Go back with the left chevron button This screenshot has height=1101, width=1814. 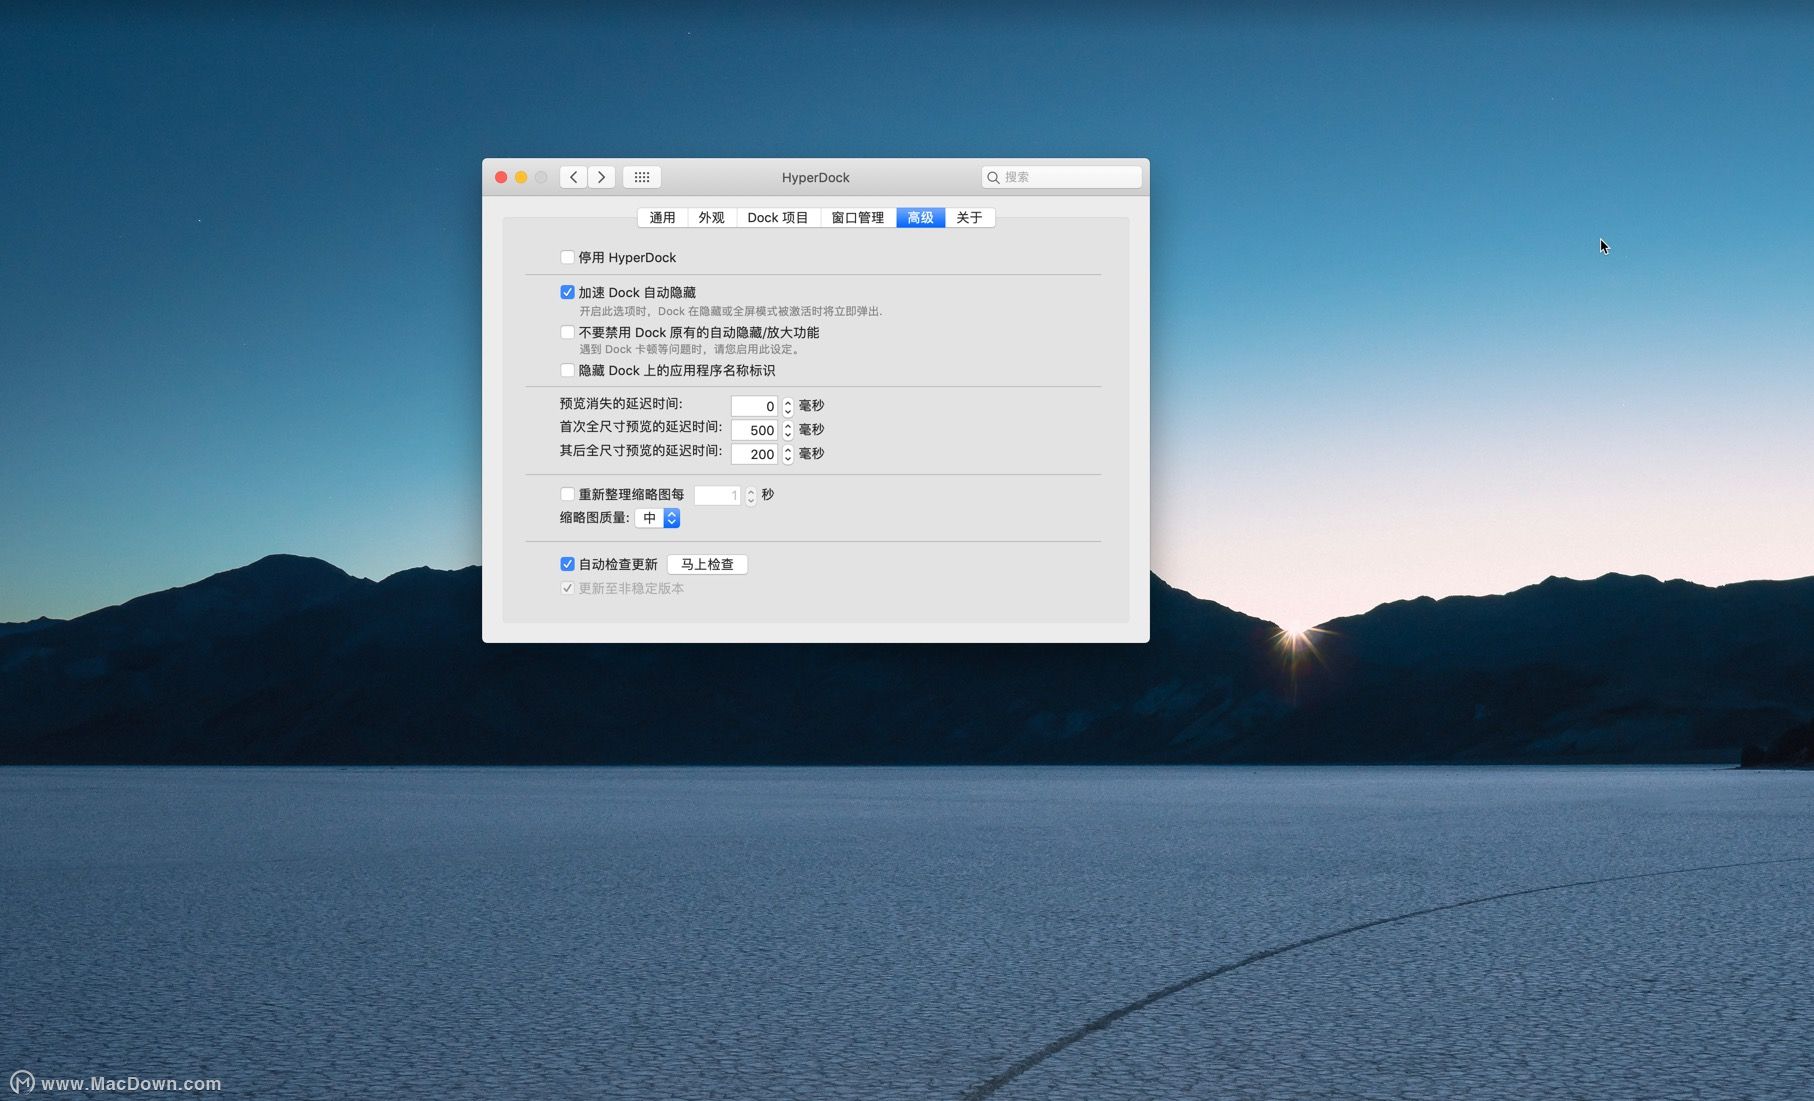coord(573,177)
